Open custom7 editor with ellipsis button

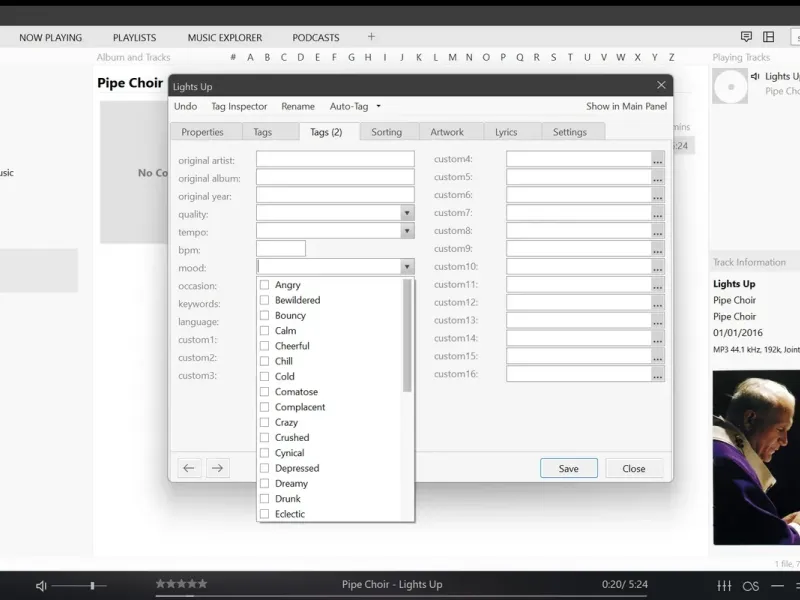(x=658, y=213)
